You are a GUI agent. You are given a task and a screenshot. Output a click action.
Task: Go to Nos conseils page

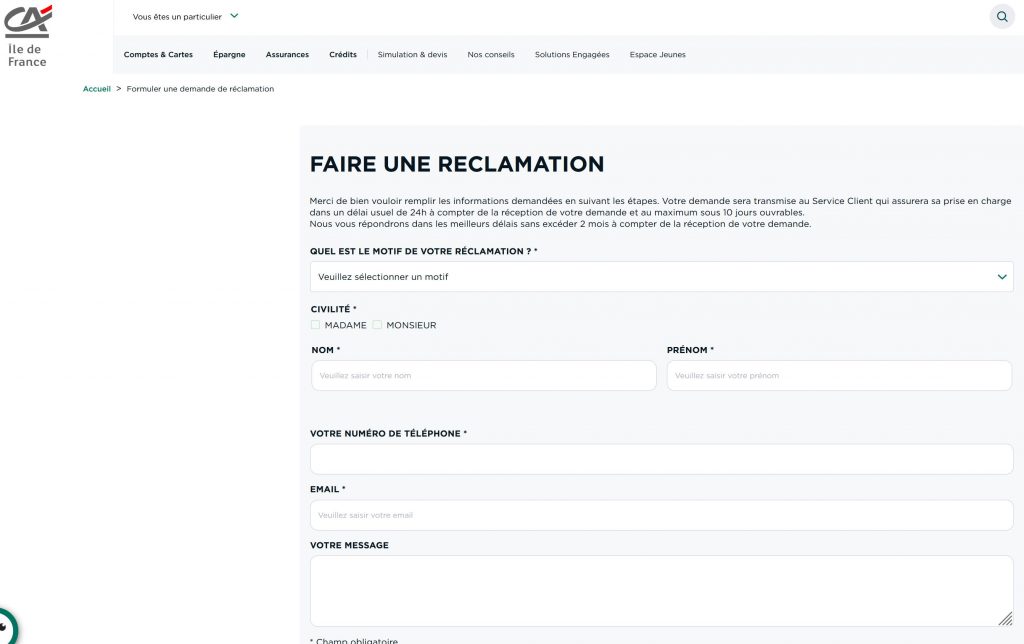(491, 55)
